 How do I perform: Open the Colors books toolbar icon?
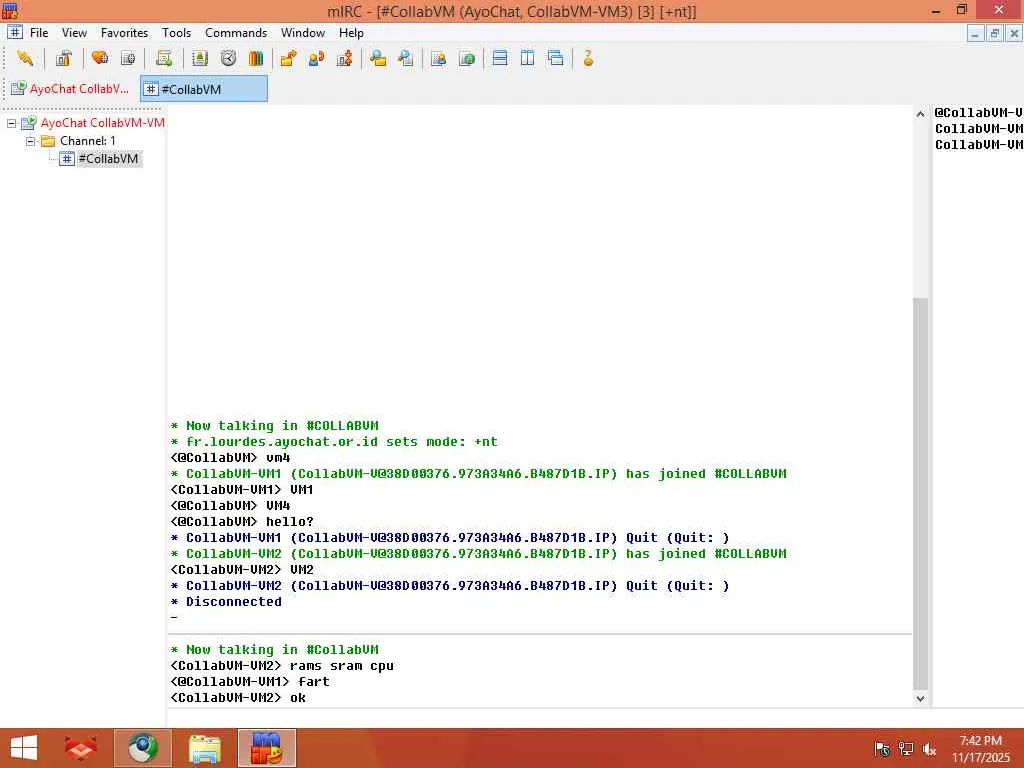pos(256,59)
